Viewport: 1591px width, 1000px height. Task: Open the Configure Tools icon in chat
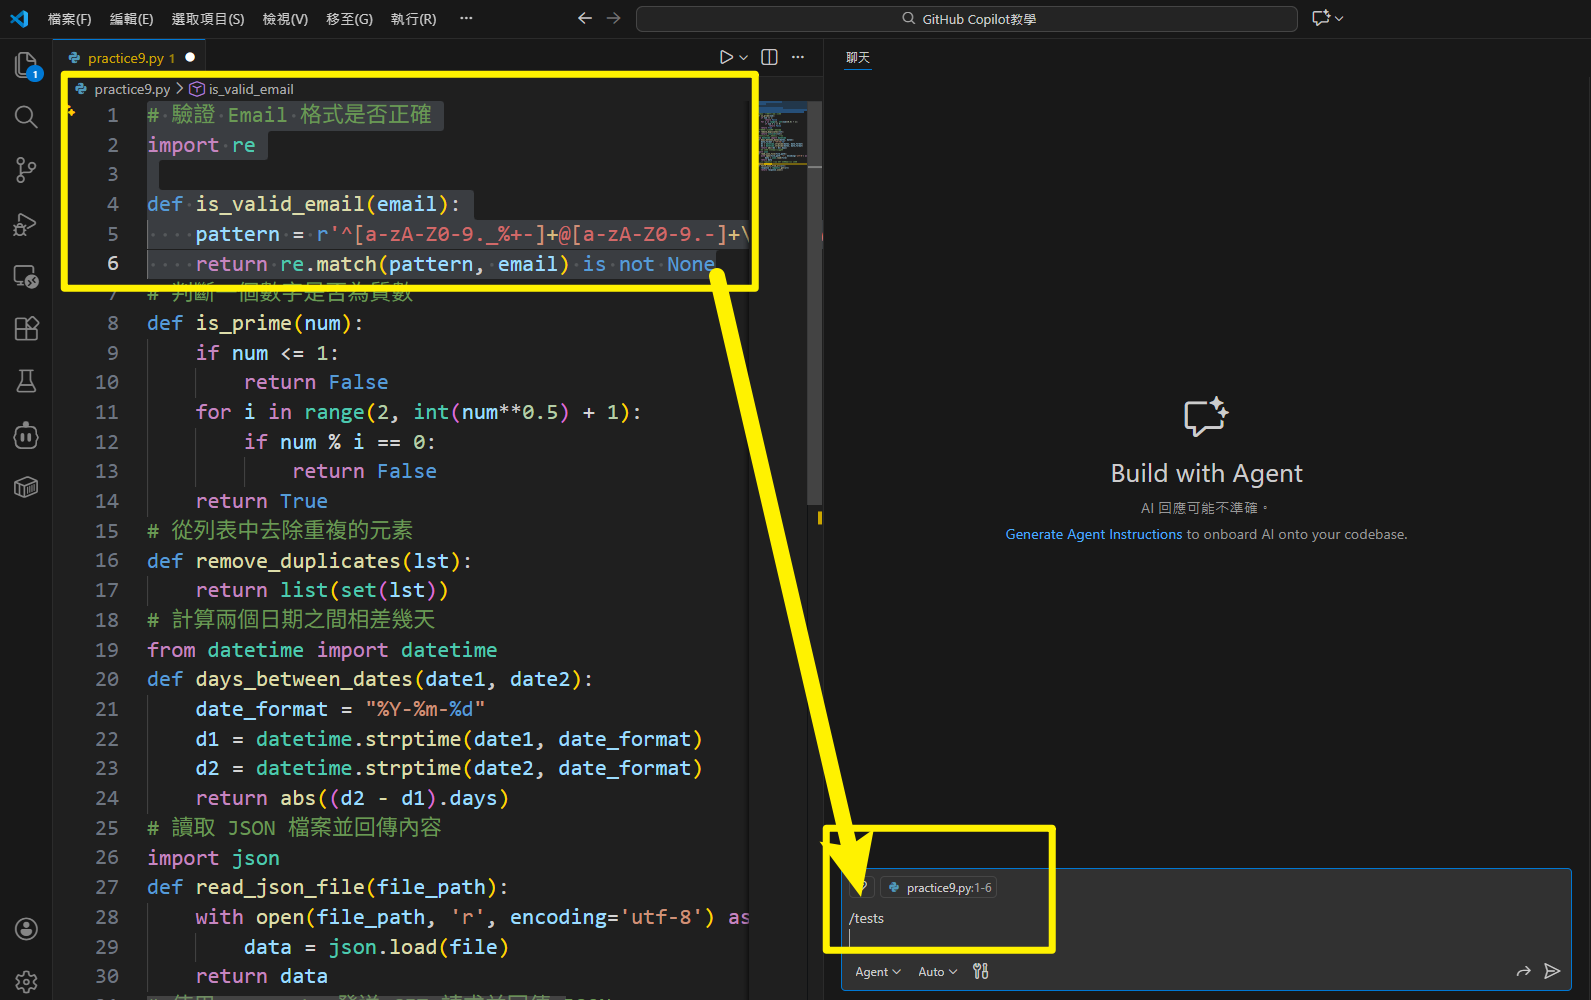980,971
